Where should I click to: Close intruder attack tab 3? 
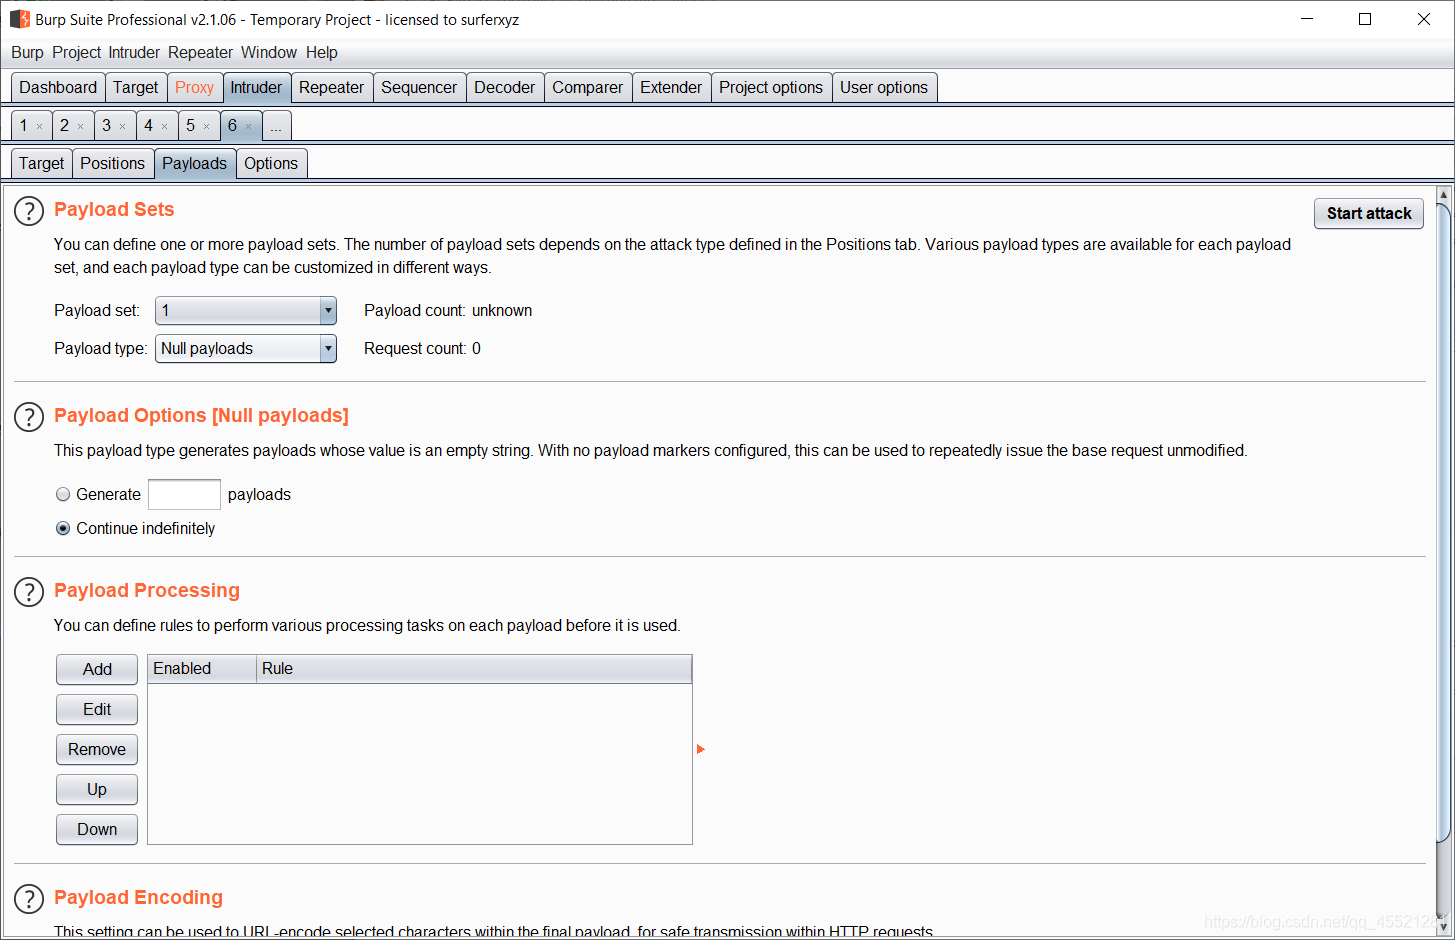tap(123, 127)
